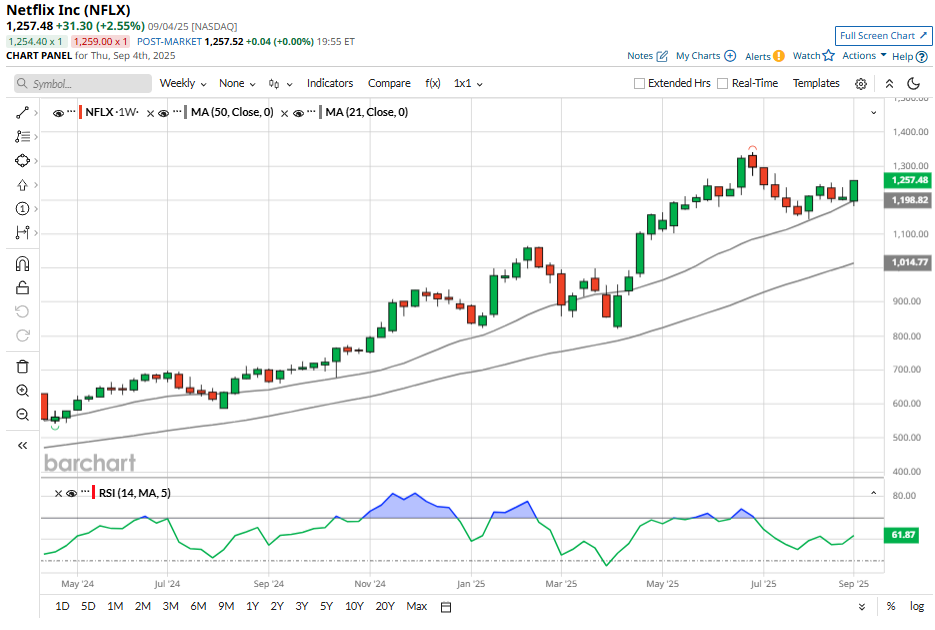This screenshot has height=630, width=935.
Task: Open the custom date range calendar icon
Action: click(445, 607)
